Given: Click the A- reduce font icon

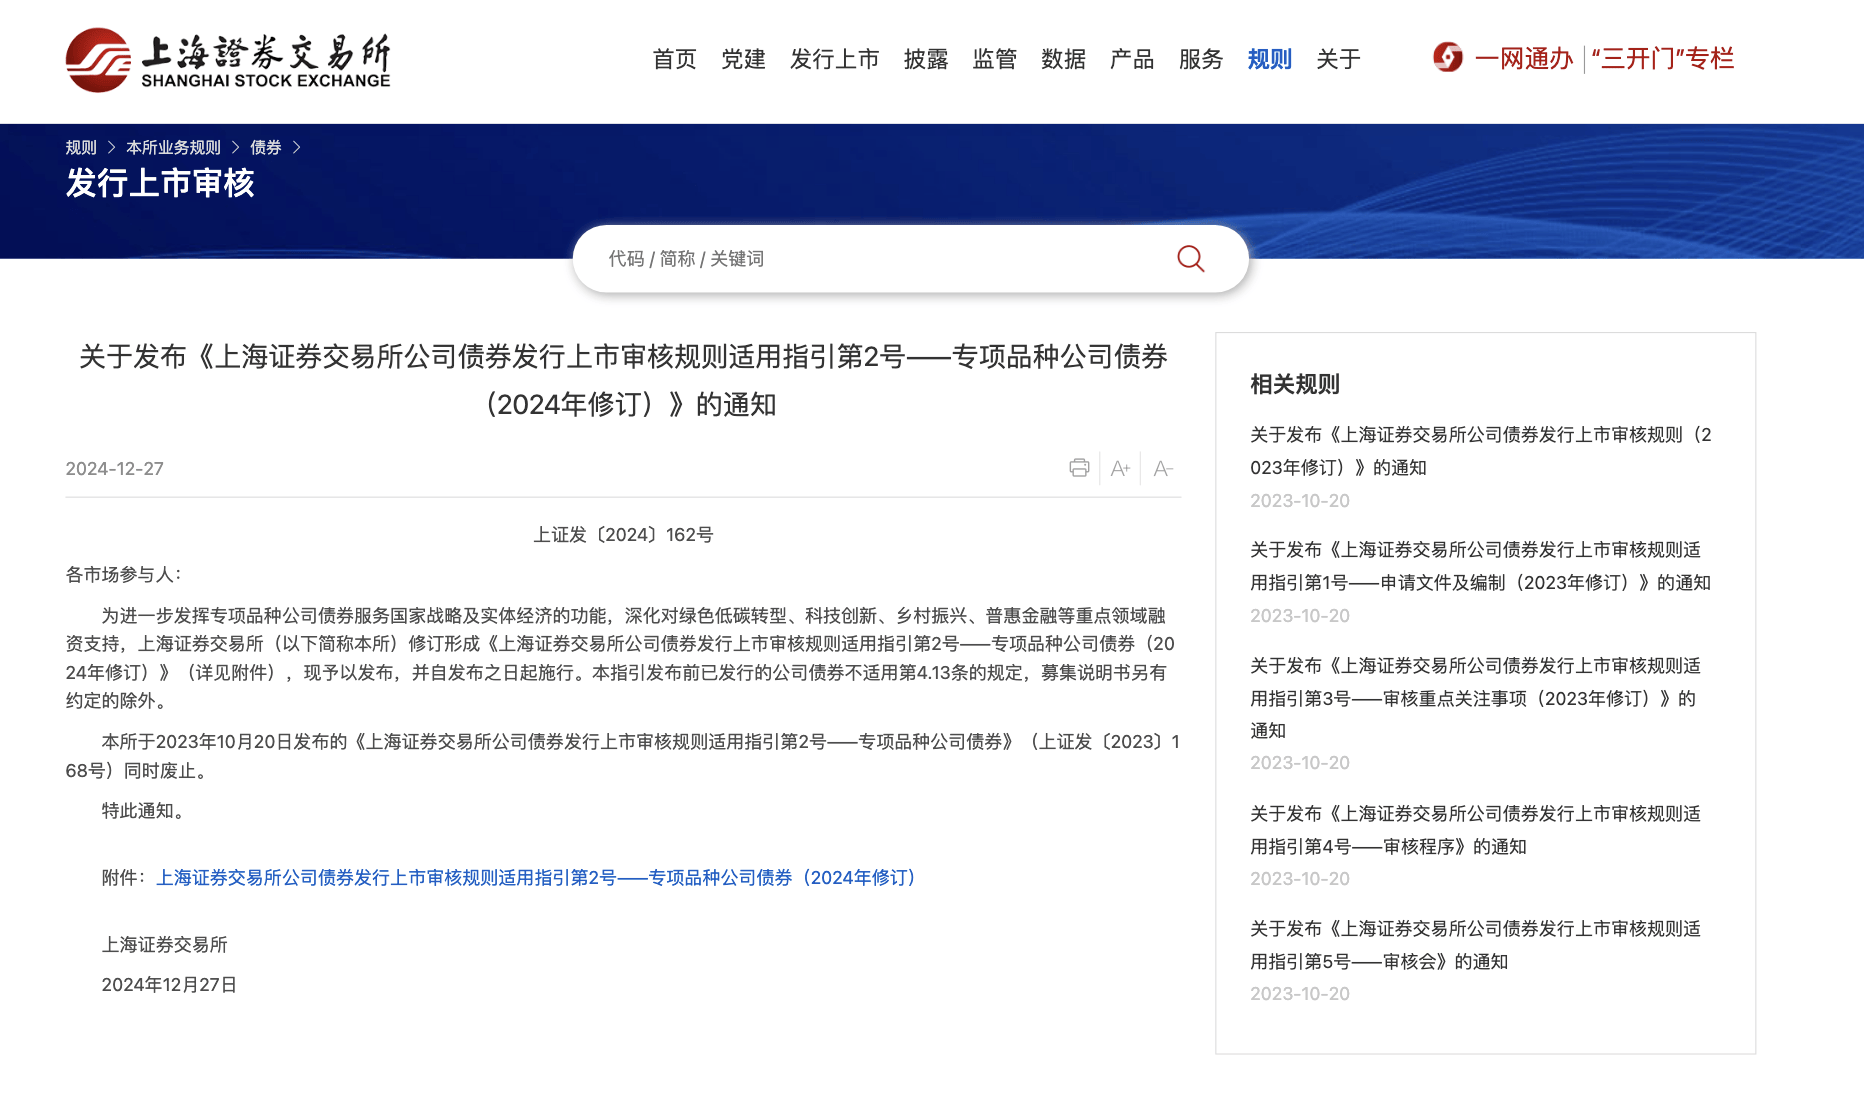Looking at the screenshot, I should (x=1163, y=468).
